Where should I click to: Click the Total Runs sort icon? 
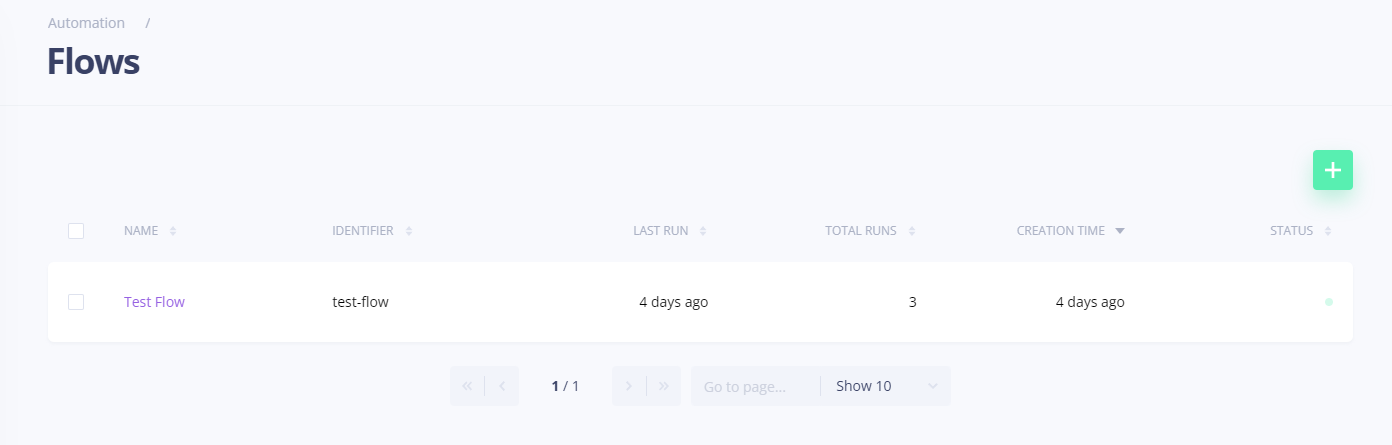[x=912, y=231]
